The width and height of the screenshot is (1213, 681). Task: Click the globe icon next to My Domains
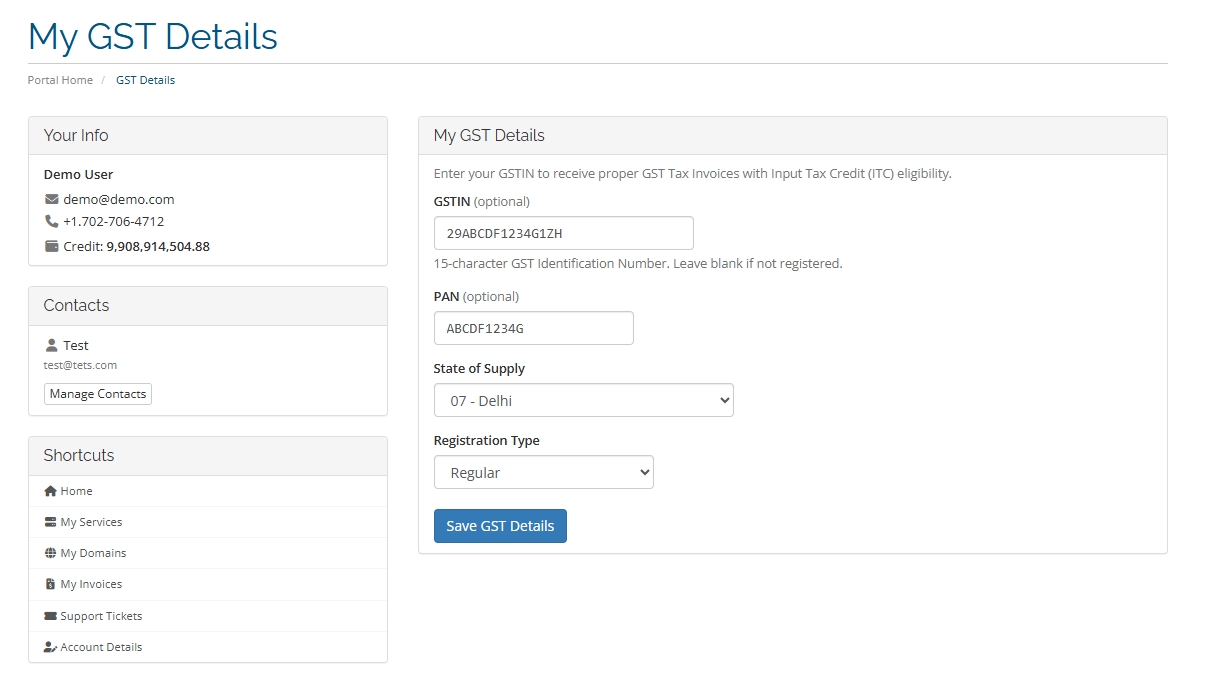(51, 553)
